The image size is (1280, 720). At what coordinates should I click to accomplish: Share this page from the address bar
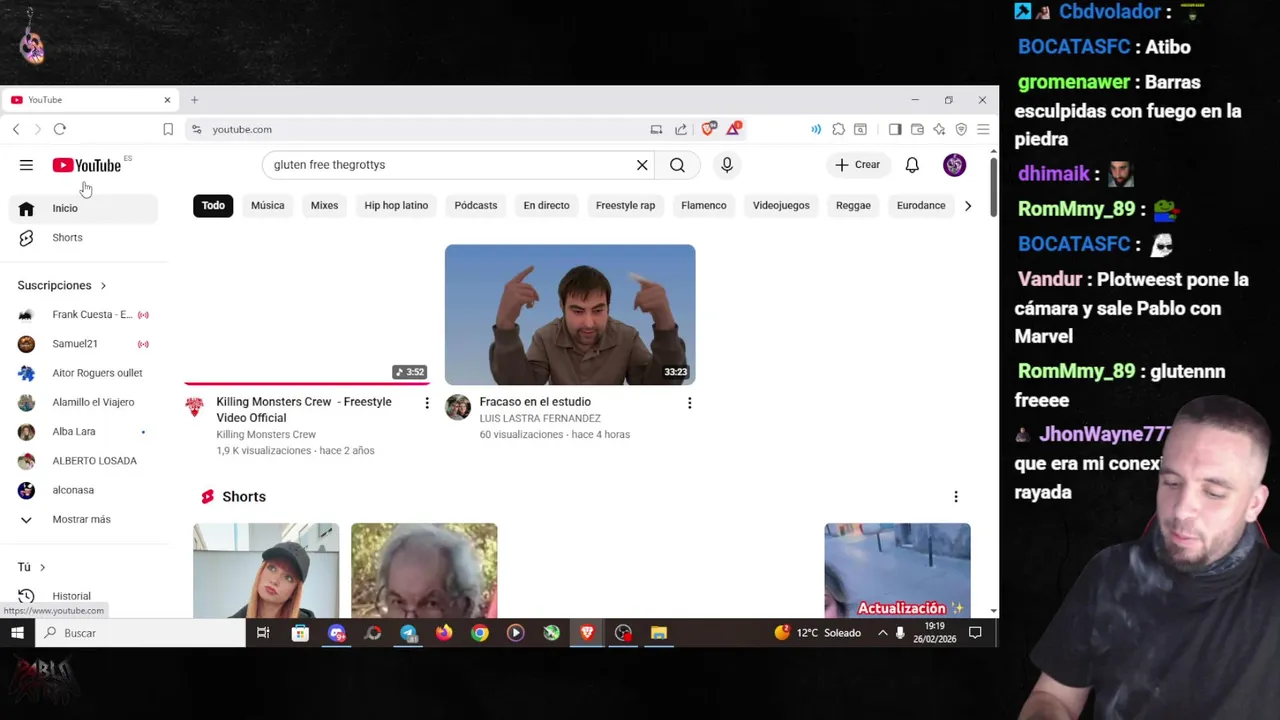(x=681, y=129)
